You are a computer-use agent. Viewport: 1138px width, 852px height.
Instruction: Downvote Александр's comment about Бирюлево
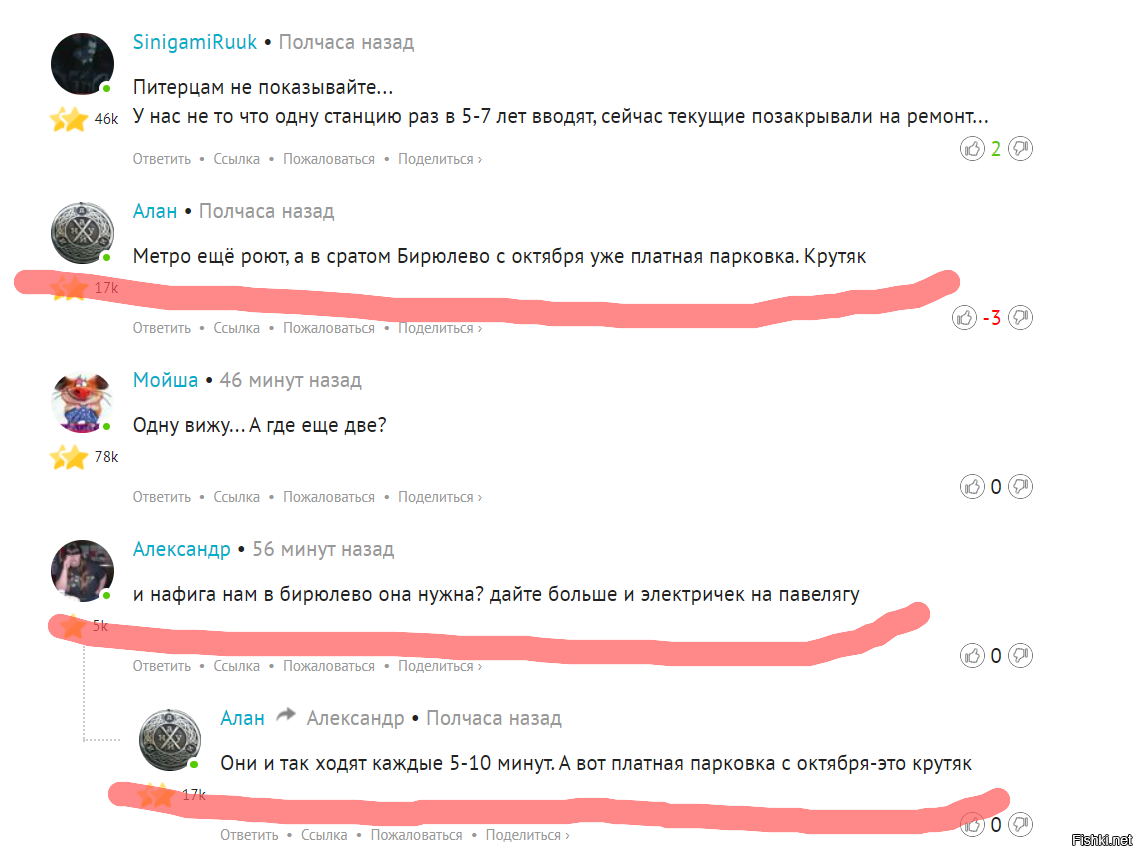(x=1020, y=655)
